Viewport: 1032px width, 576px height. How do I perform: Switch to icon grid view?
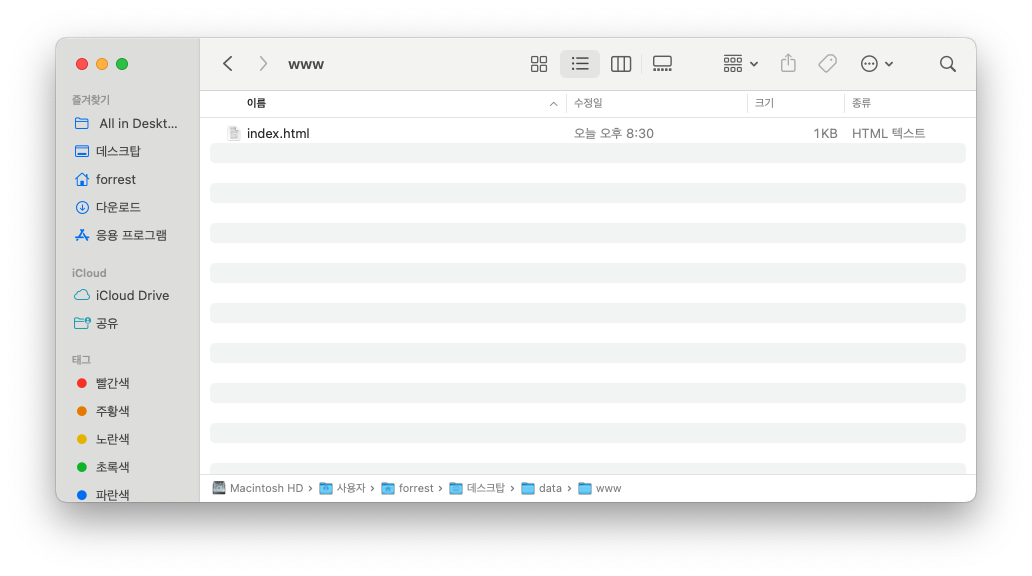pos(538,64)
